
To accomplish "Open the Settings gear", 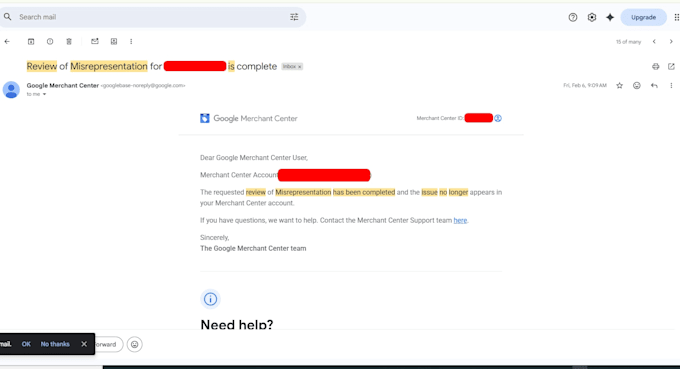I will tap(592, 17).
